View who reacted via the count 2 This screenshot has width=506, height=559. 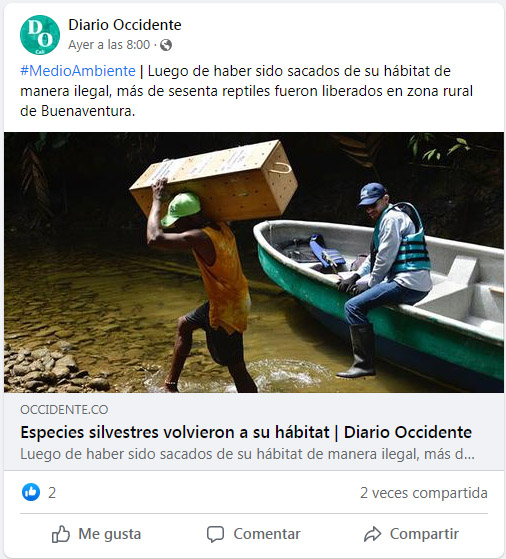coord(52,493)
